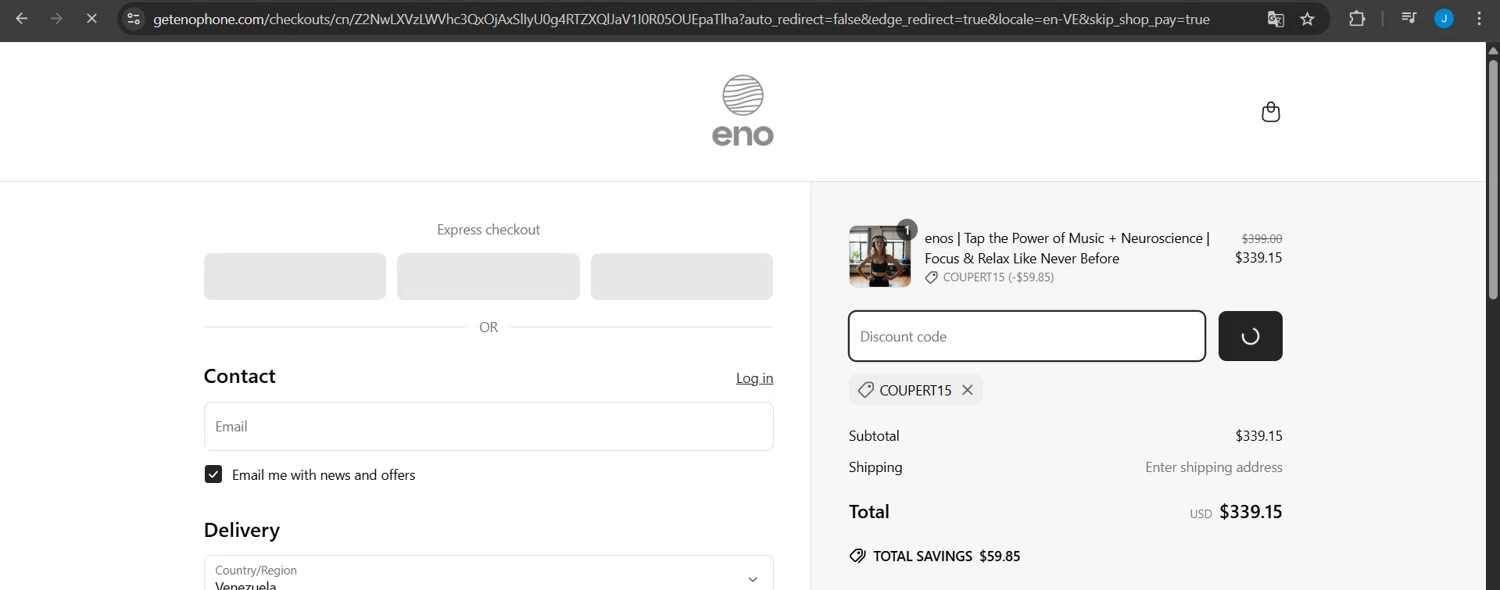Click the eno logo
Image resolution: width=1500 pixels, height=590 pixels.
coord(743,110)
